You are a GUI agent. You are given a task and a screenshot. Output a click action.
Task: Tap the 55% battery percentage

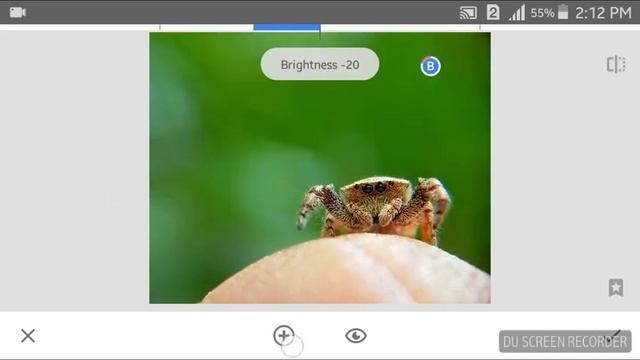tap(542, 13)
